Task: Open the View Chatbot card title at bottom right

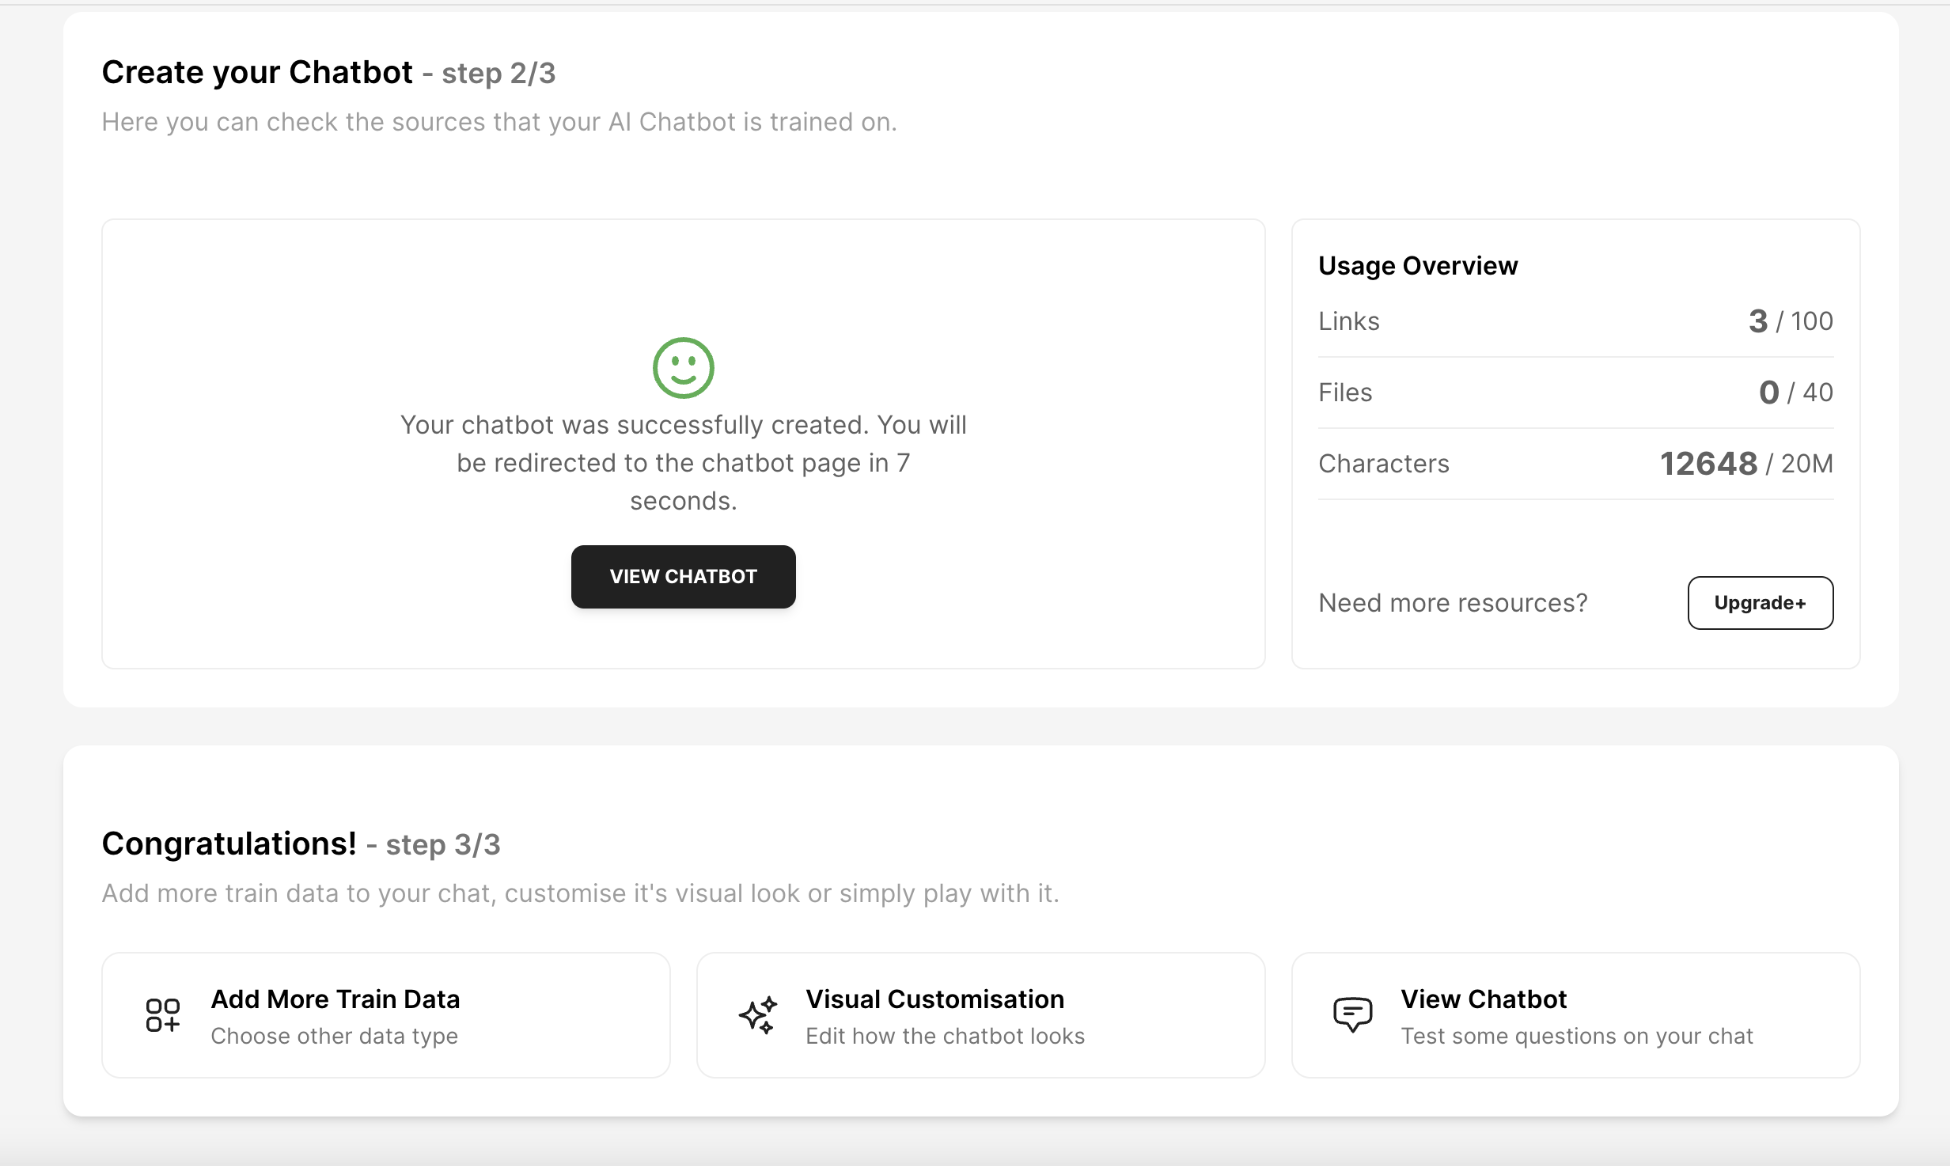Action: pos(1483,999)
